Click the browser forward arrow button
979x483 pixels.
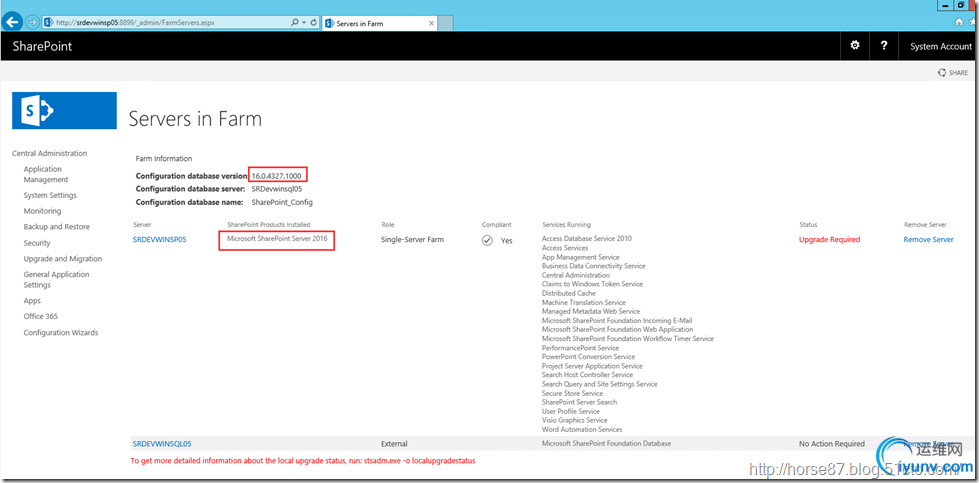point(32,23)
